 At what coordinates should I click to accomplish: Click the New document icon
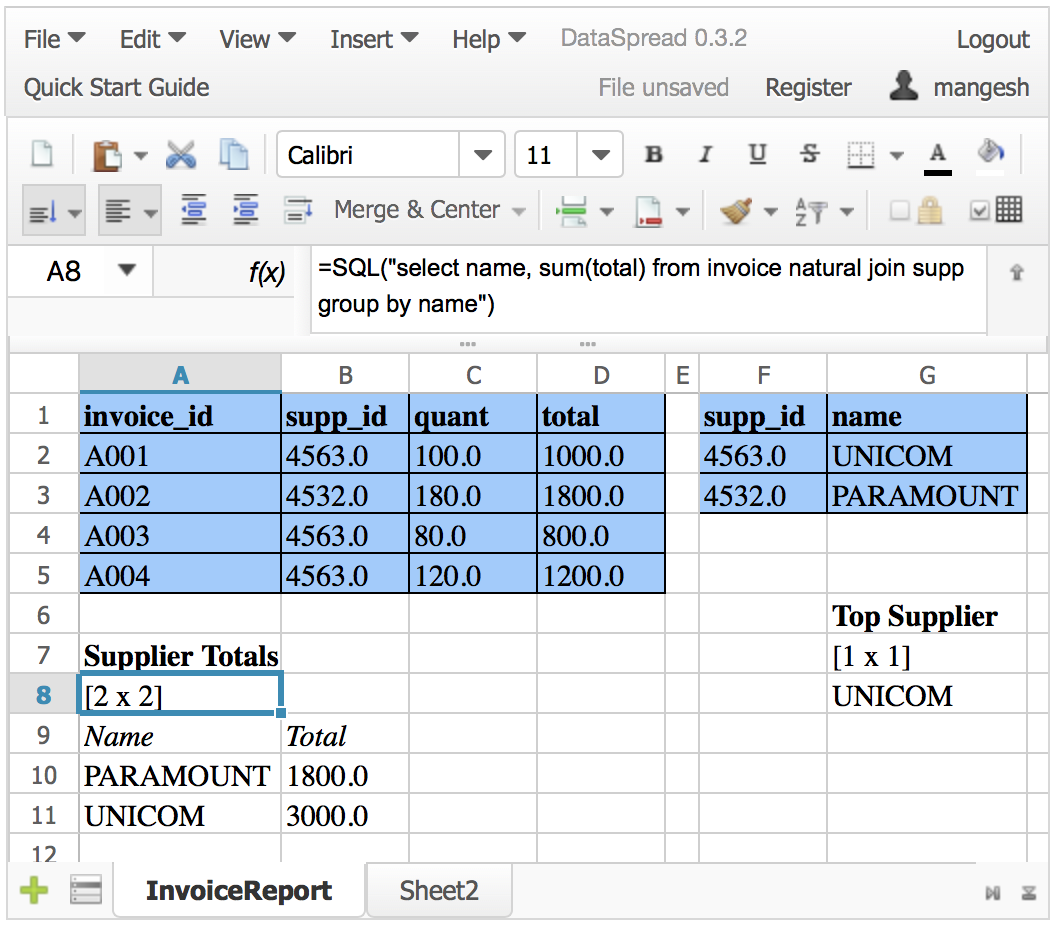click(42, 155)
